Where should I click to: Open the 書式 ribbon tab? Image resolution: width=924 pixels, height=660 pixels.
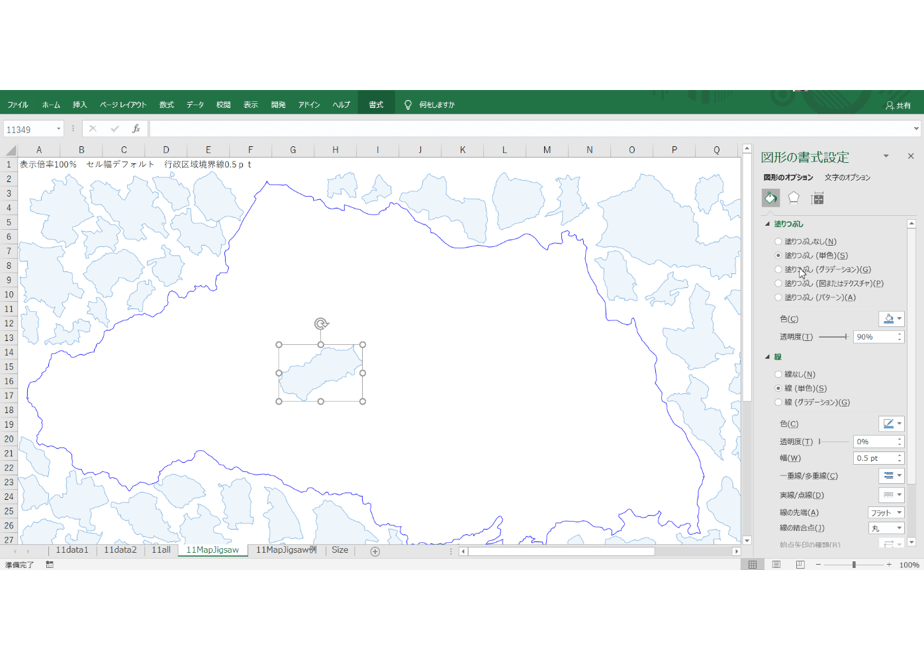coord(376,104)
